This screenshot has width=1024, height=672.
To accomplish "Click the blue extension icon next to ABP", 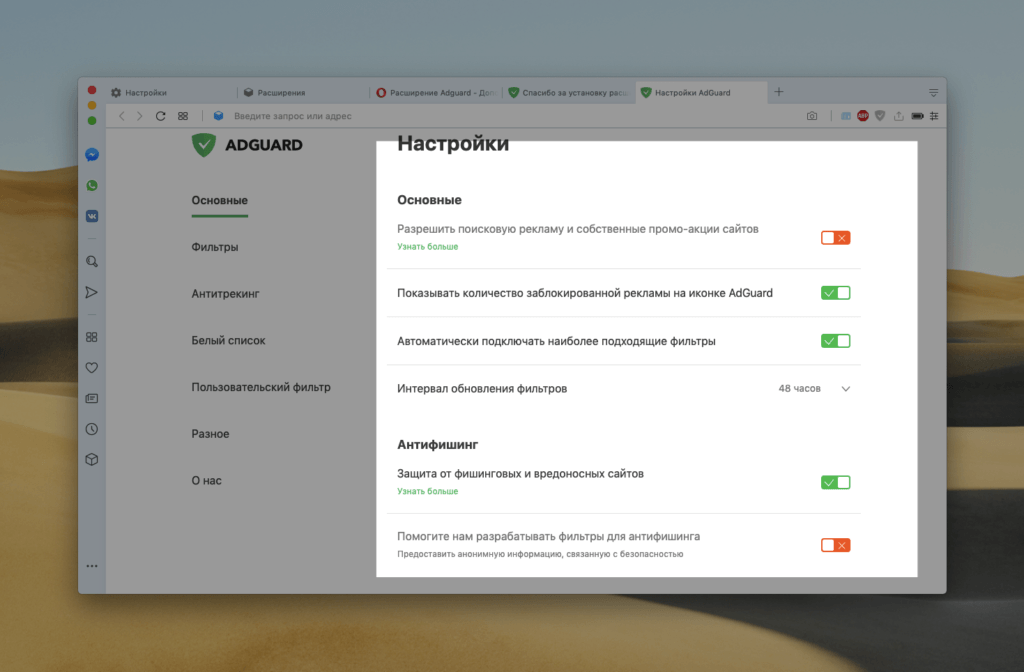I will 846,116.
